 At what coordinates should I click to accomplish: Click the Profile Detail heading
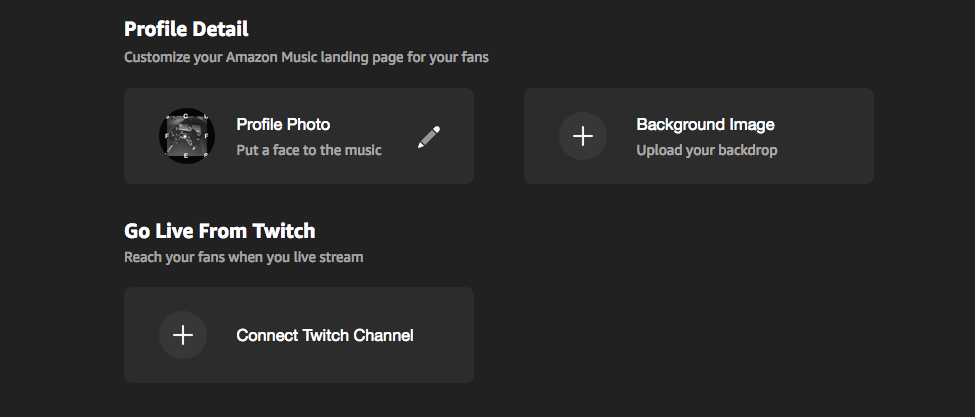tap(186, 29)
